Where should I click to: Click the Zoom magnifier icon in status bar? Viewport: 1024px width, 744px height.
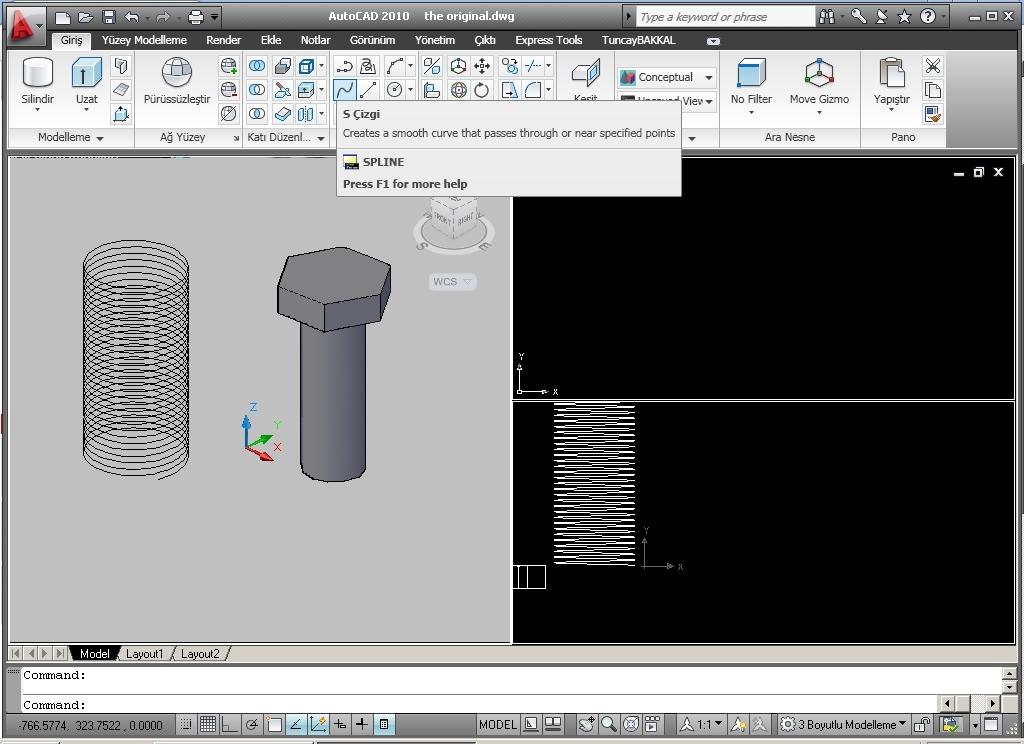tap(609, 724)
